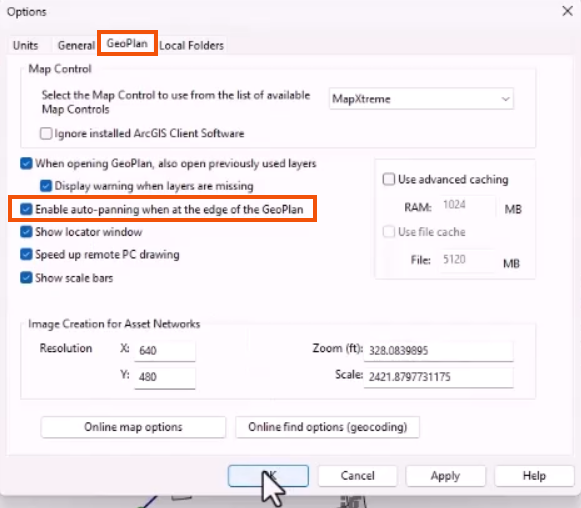Open Online find options (geocoding)
This screenshot has width=581, height=508.
[328, 427]
